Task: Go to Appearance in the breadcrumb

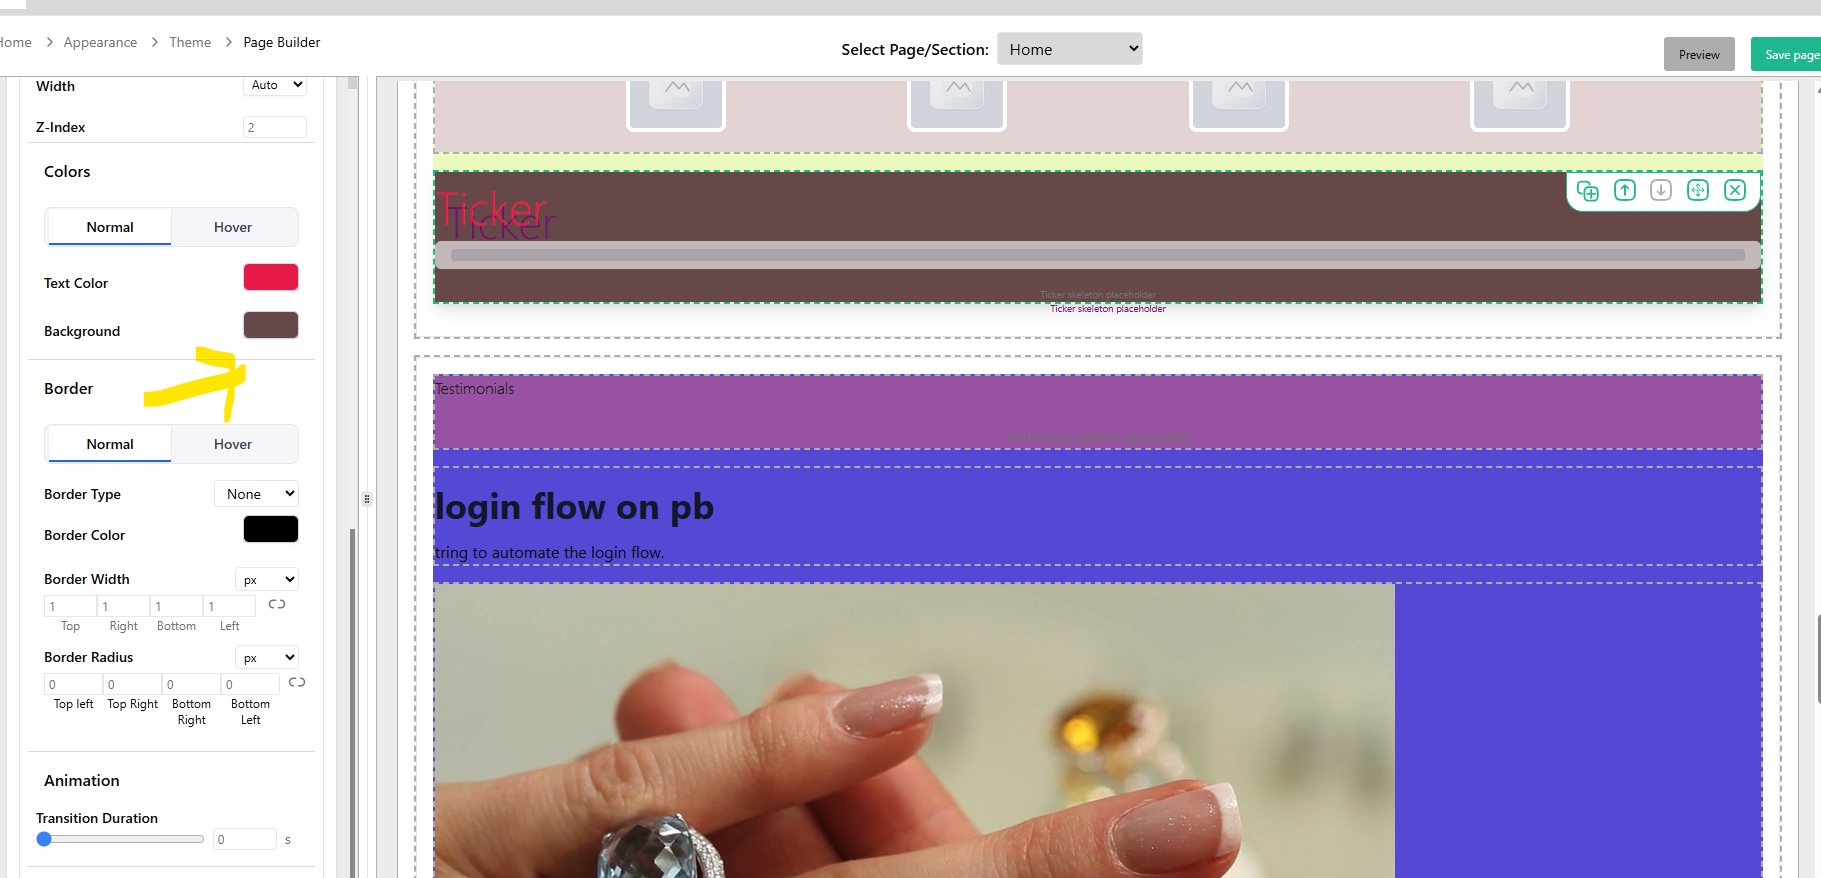Action: [x=100, y=42]
